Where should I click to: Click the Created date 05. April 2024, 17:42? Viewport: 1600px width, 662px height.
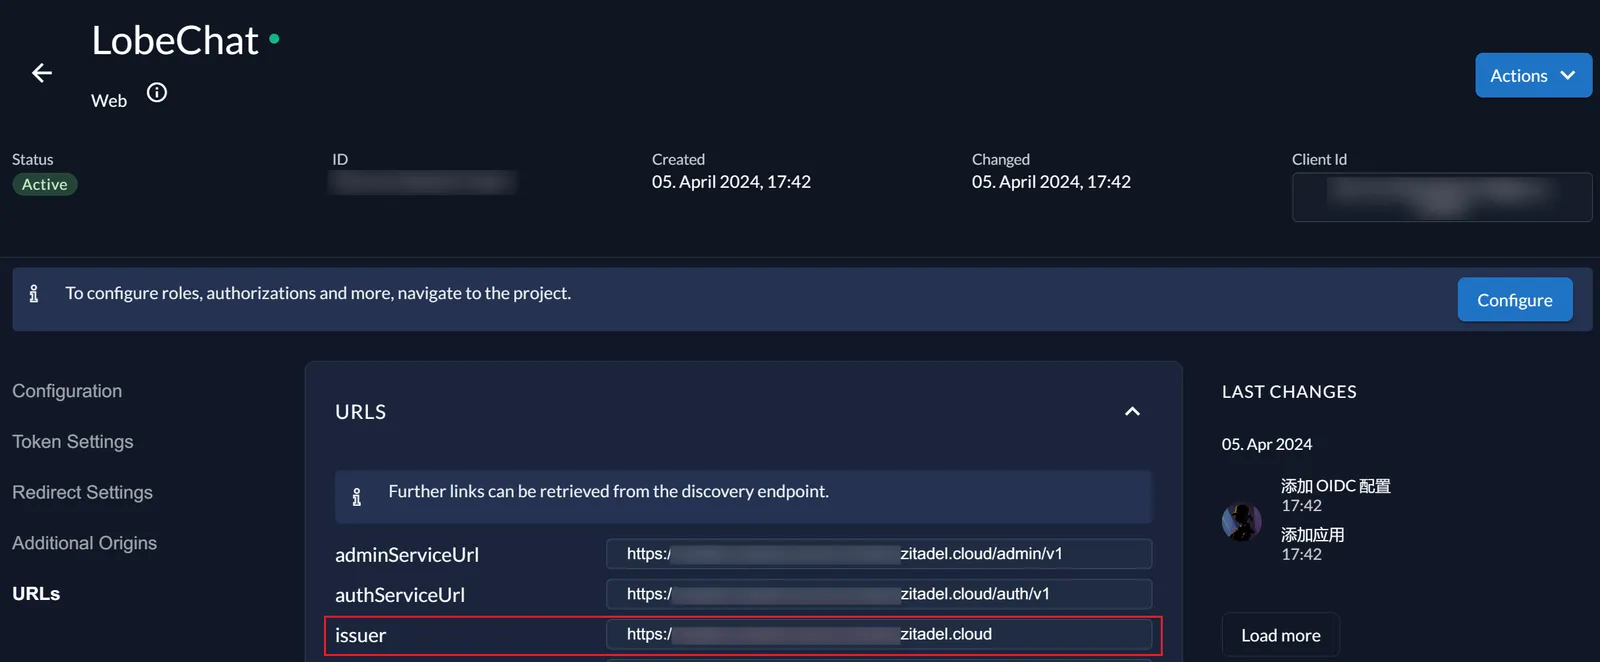(x=731, y=182)
